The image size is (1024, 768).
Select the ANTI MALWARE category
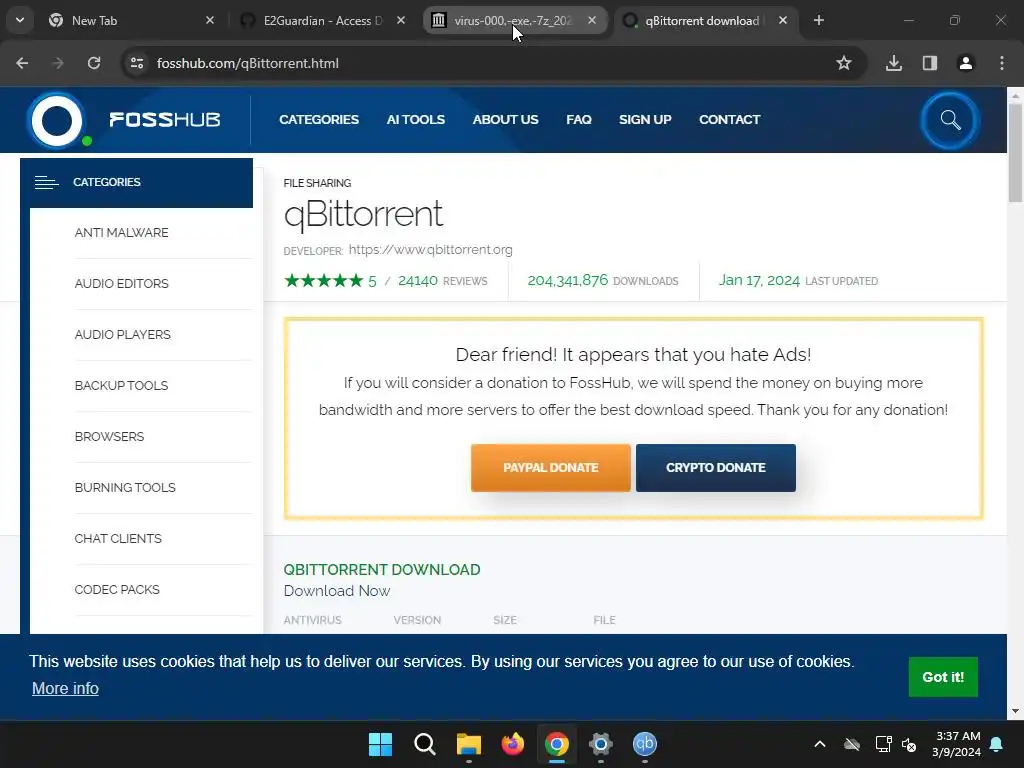click(x=121, y=232)
